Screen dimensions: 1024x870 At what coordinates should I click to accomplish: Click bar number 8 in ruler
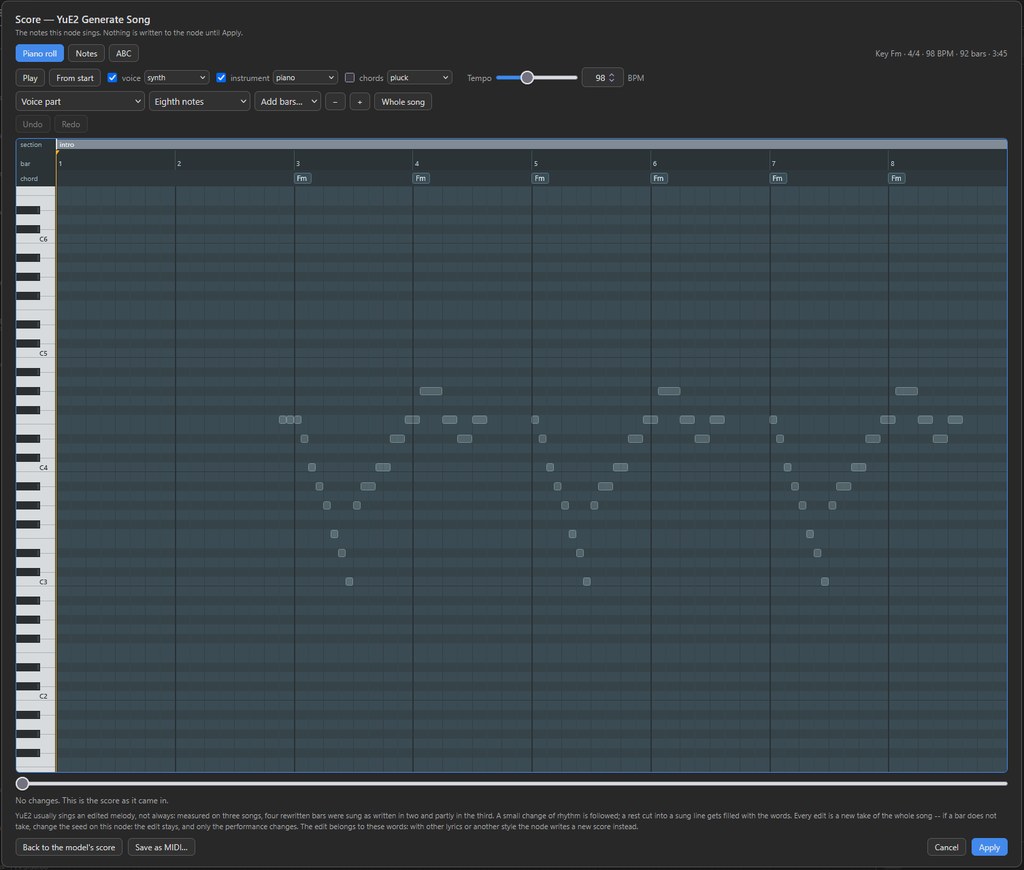892,163
